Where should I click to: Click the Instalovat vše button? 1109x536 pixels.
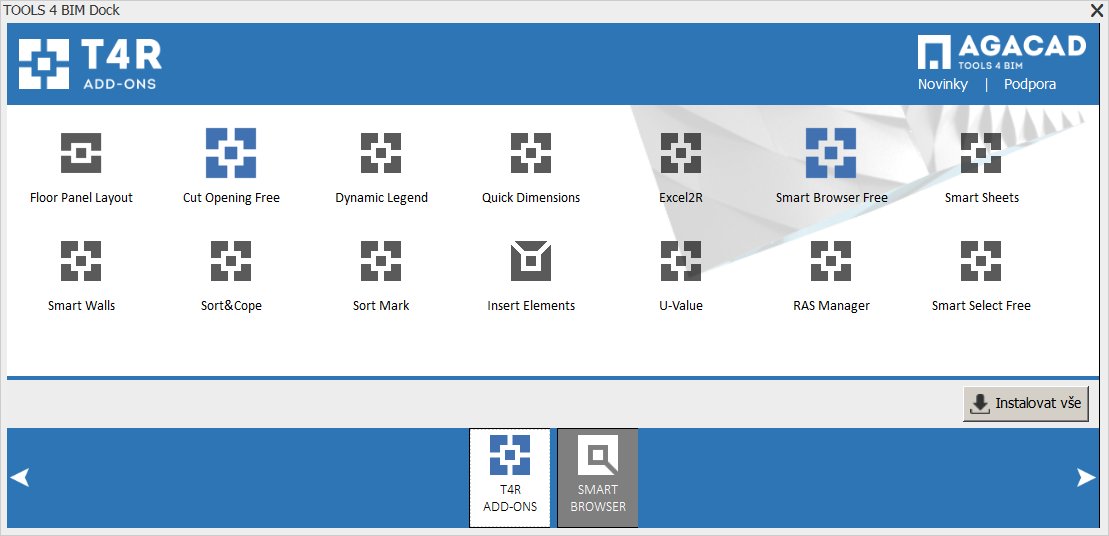[1026, 404]
